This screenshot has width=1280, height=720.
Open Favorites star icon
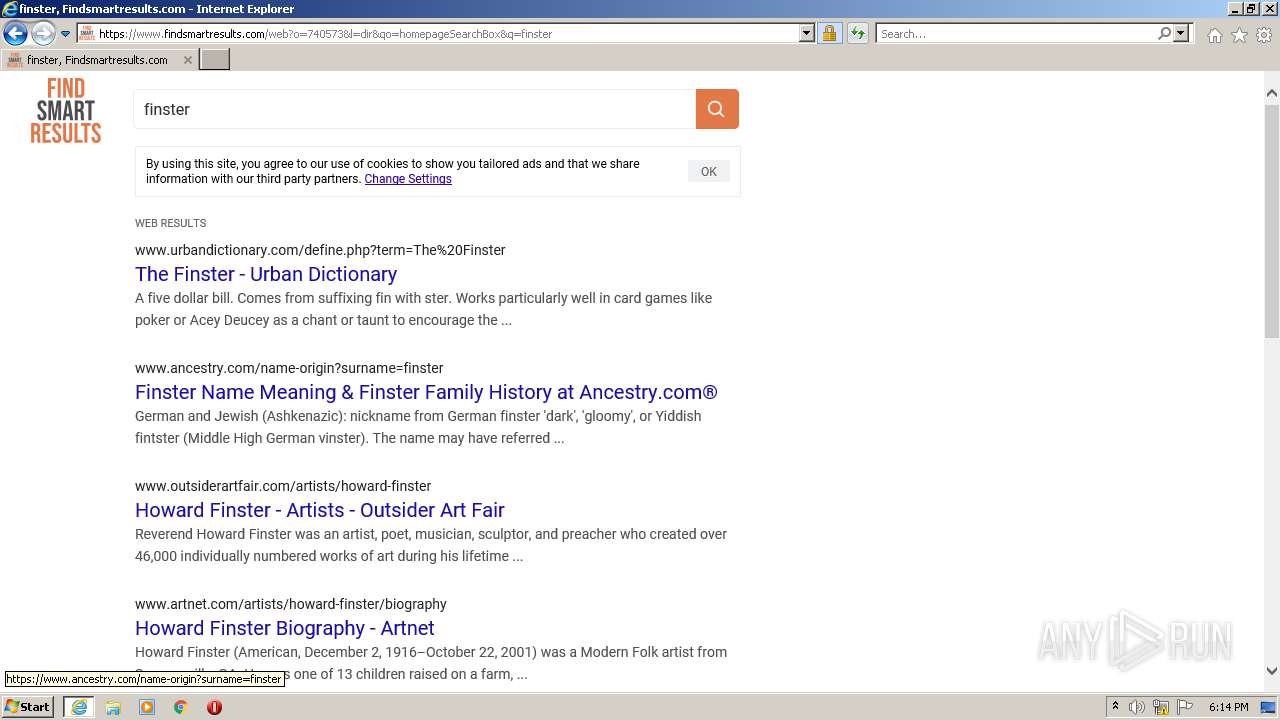1239,35
